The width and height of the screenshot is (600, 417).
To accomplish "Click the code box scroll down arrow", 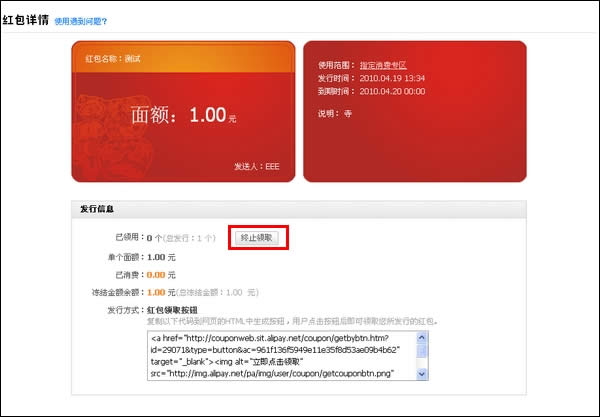I will (x=422, y=374).
